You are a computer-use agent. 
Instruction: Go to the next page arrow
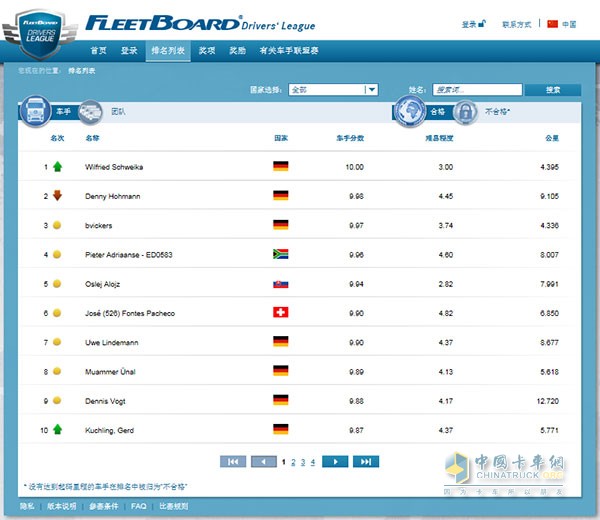click(x=335, y=461)
